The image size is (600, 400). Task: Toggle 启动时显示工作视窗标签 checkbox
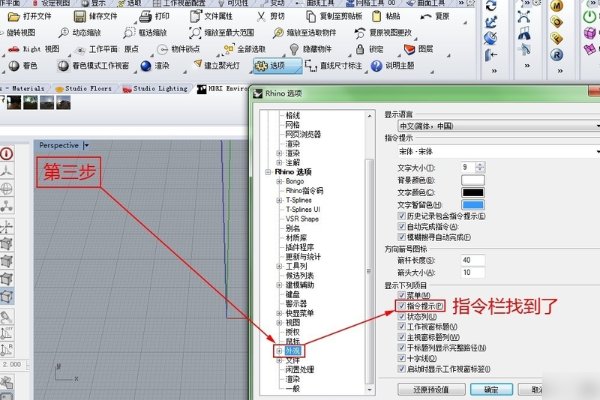coord(401,369)
